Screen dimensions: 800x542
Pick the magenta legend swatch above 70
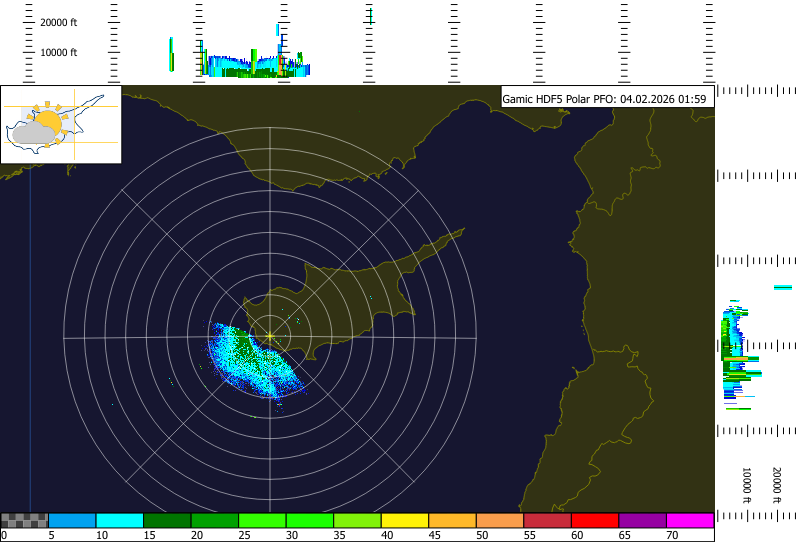[690, 520]
